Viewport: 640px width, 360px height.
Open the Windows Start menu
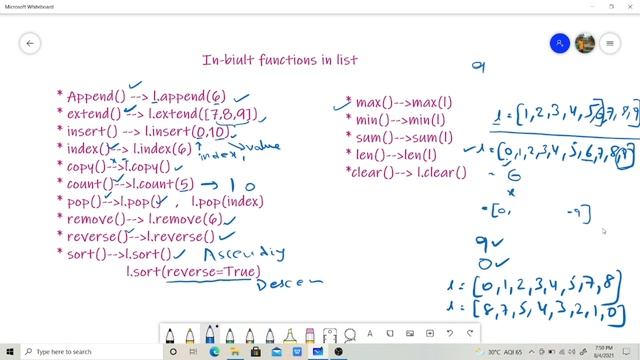pyautogui.click(x=10, y=351)
